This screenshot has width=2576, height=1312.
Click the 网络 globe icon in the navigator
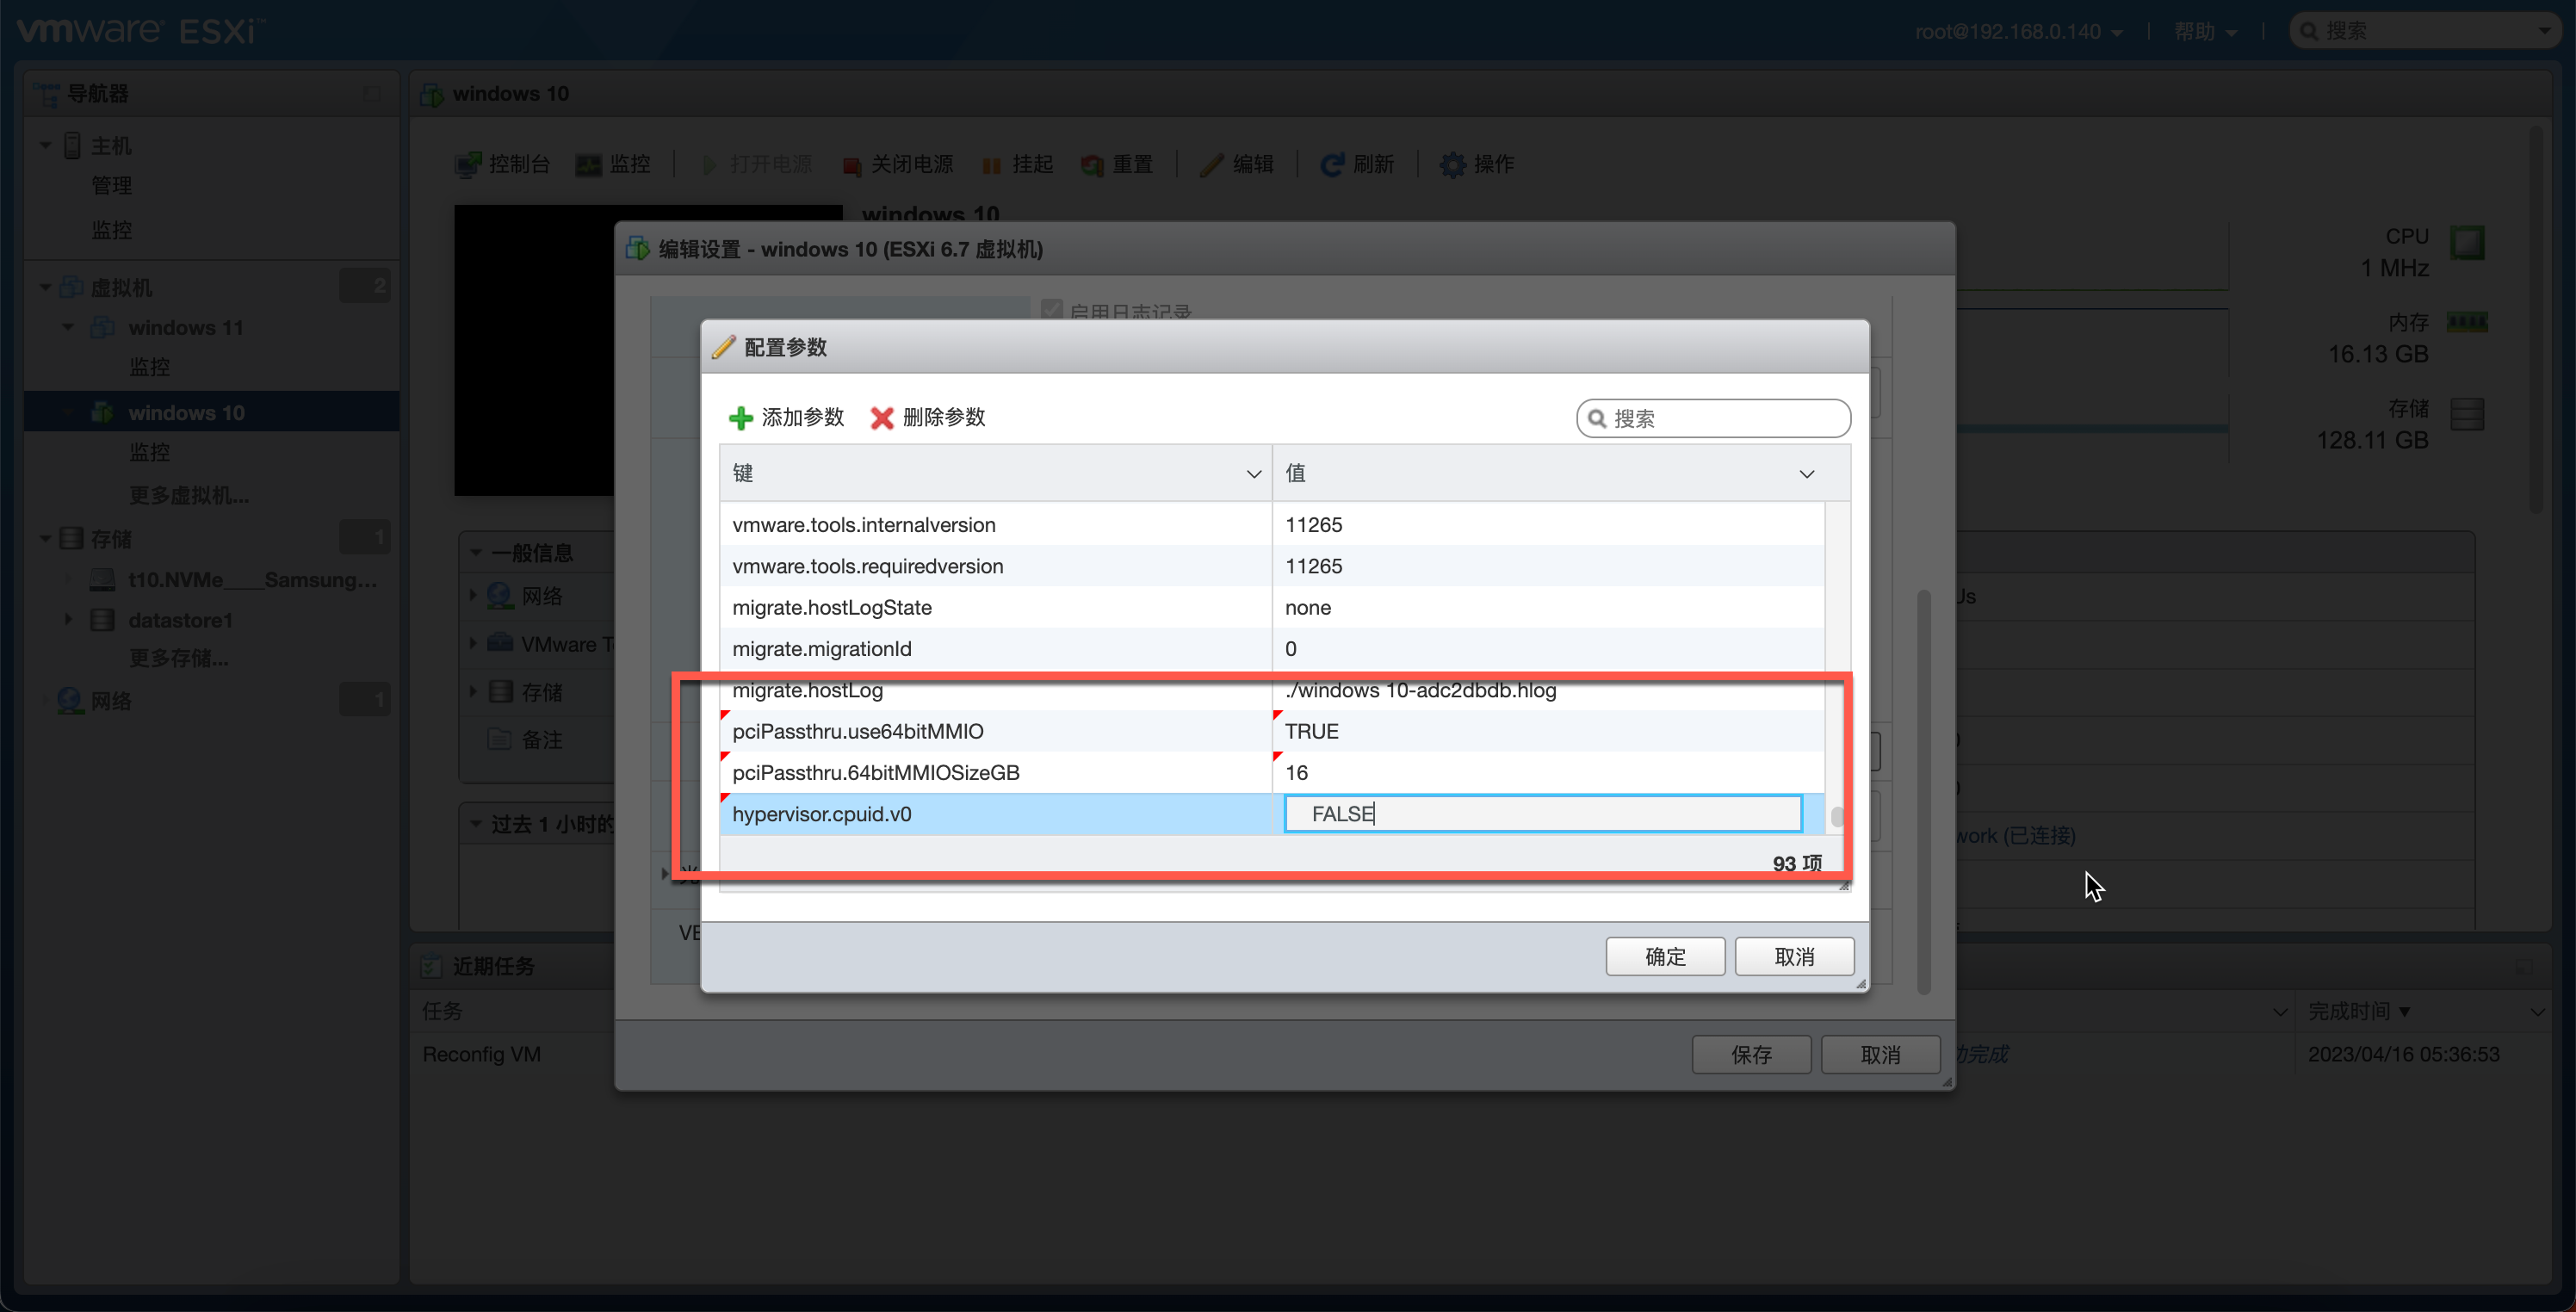coord(69,700)
